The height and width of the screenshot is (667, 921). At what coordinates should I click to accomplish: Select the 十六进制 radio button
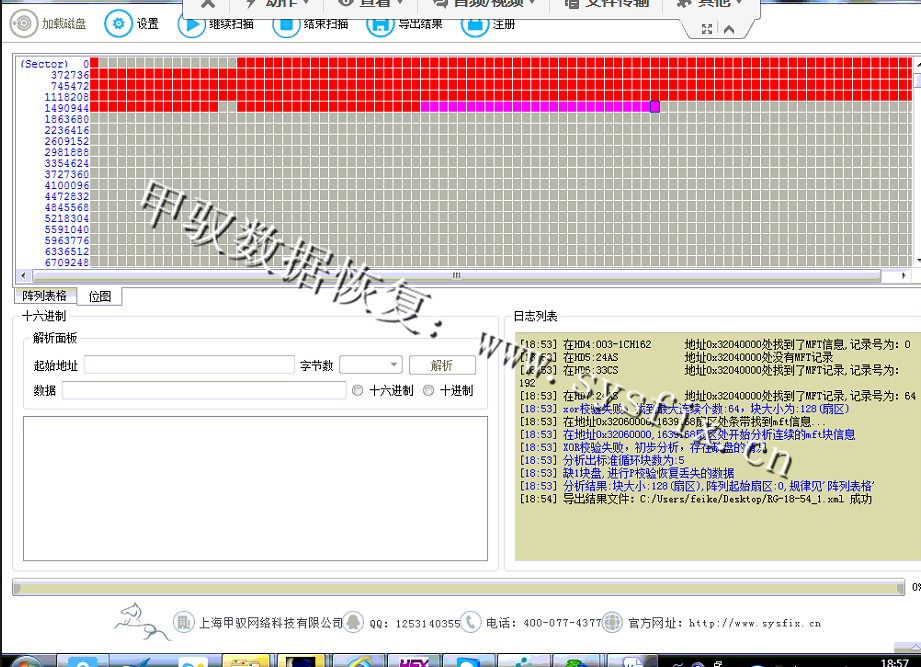[x=358, y=390]
